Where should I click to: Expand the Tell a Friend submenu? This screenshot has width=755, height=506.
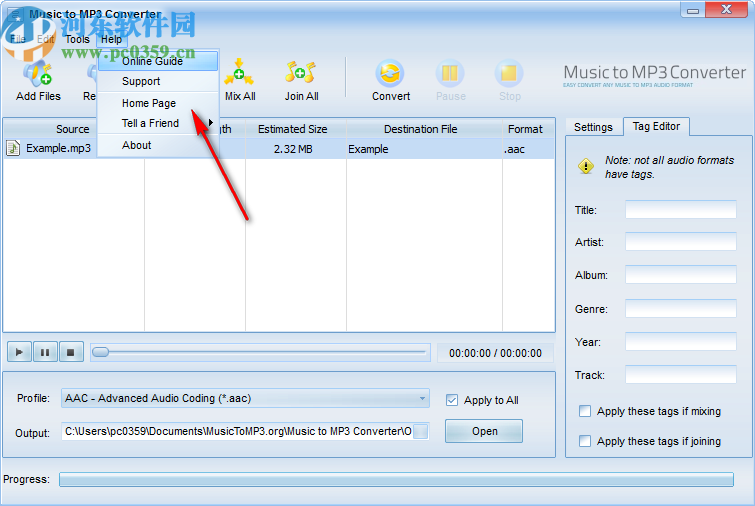[x=158, y=123]
